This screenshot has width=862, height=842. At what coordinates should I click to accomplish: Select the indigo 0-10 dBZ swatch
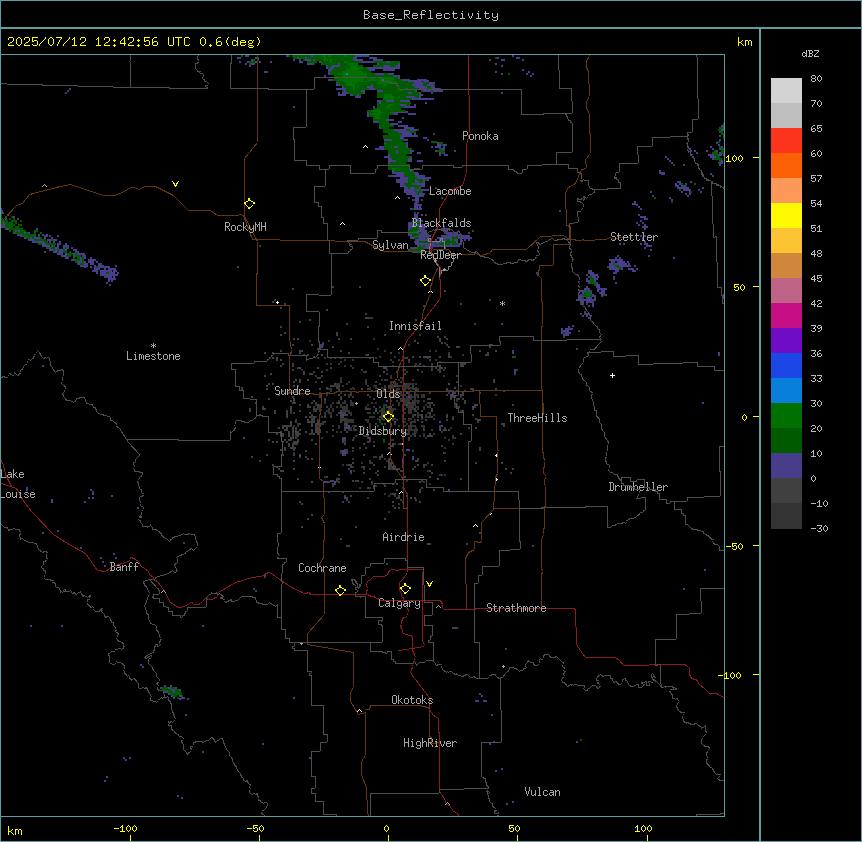(786, 466)
